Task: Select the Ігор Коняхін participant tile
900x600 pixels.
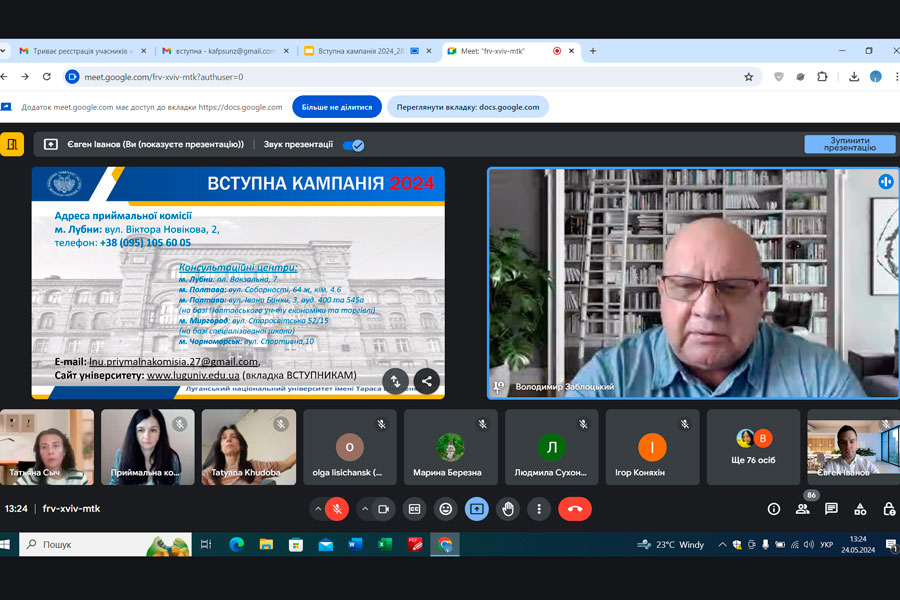Action: [x=652, y=447]
